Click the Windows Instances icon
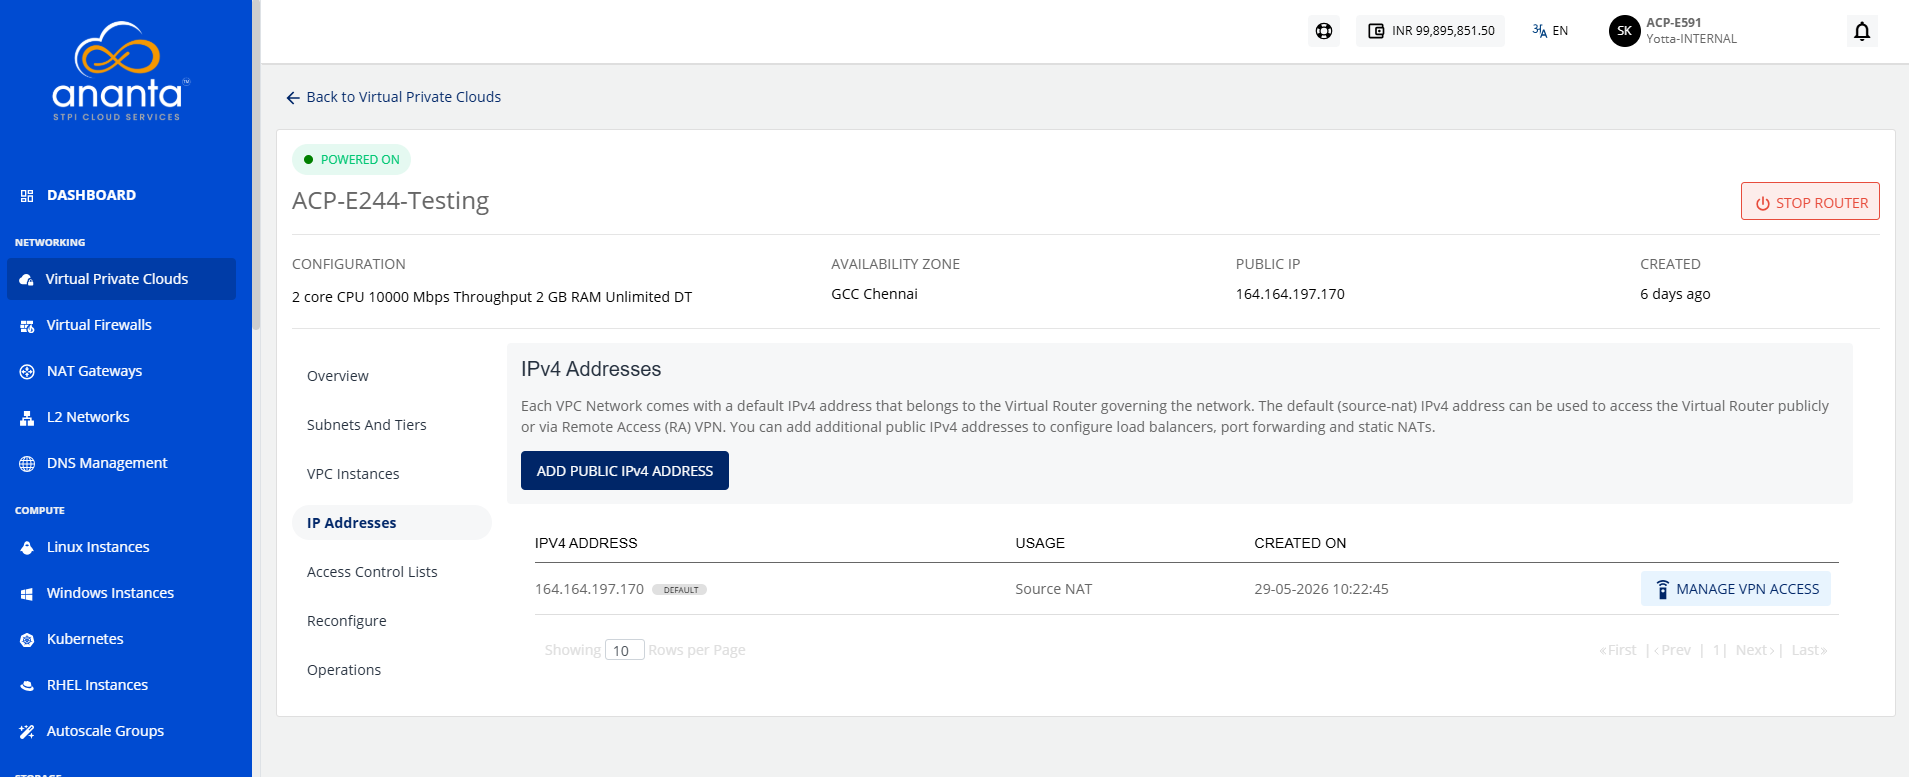The height and width of the screenshot is (777, 1909). (x=27, y=594)
